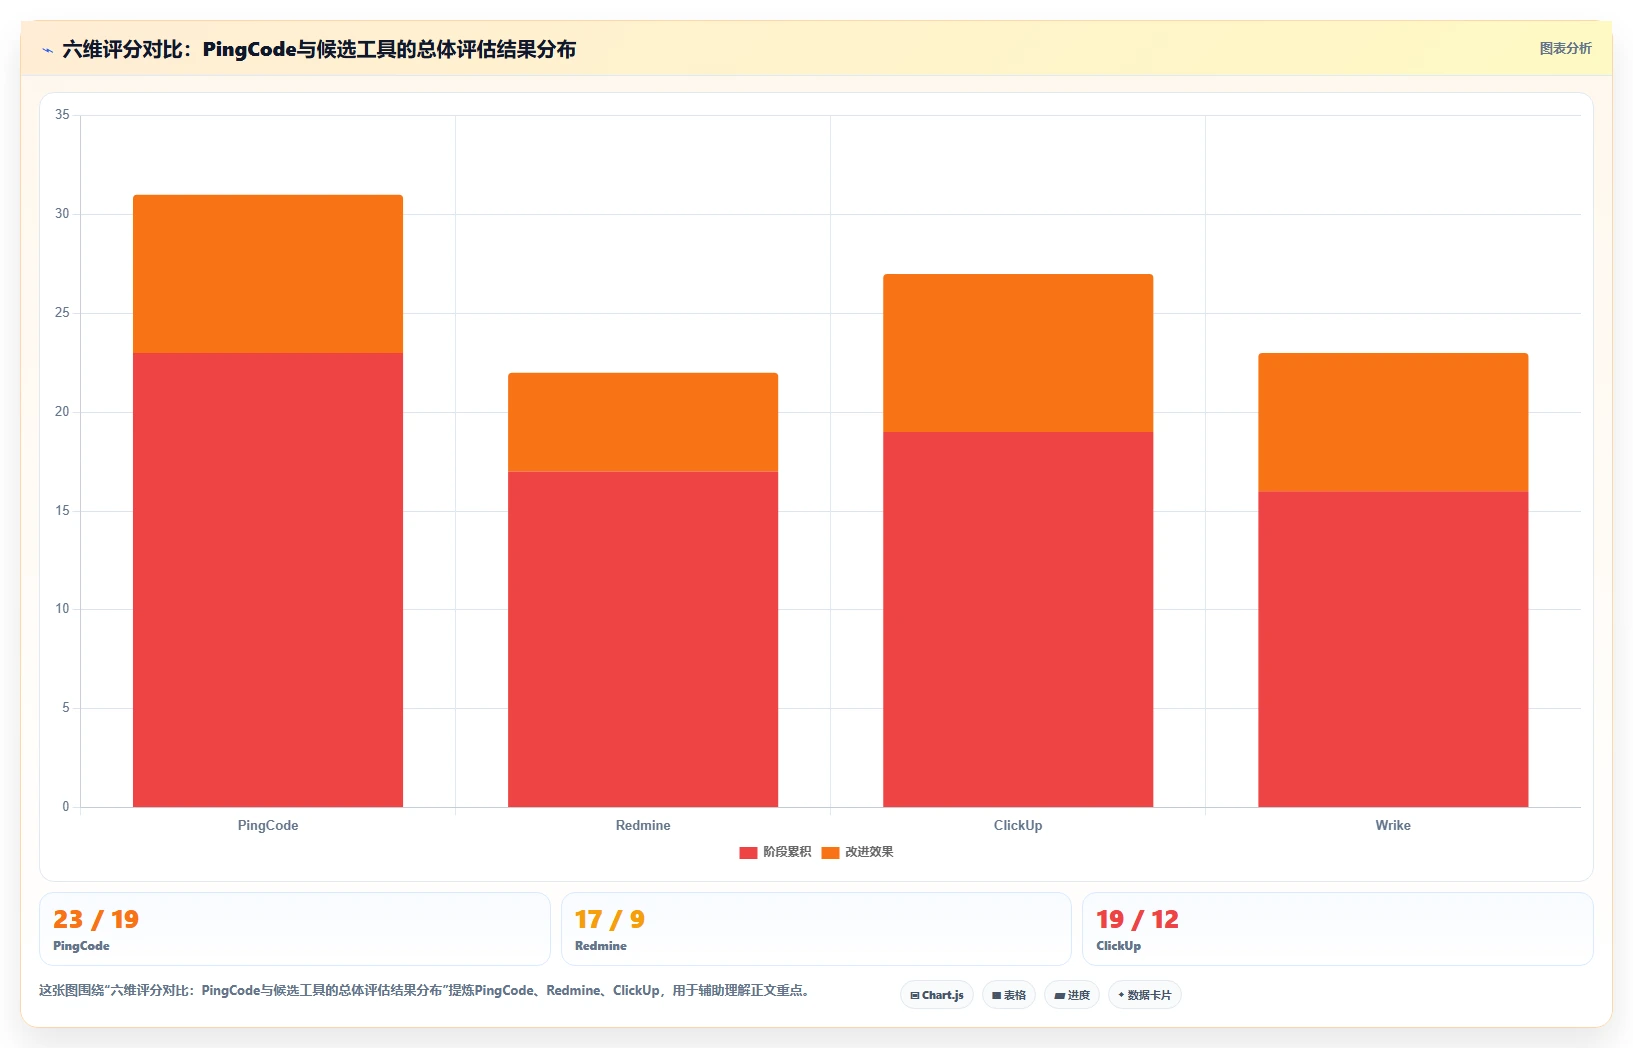Click the red Redmine bar segment
The image size is (1633, 1048).
(643, 639)
